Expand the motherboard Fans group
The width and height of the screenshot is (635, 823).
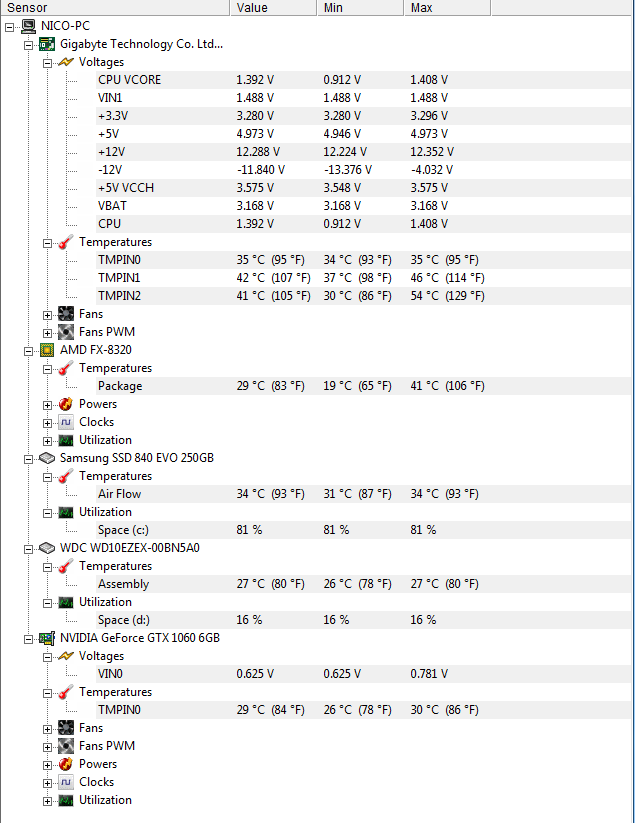(47, 315)
